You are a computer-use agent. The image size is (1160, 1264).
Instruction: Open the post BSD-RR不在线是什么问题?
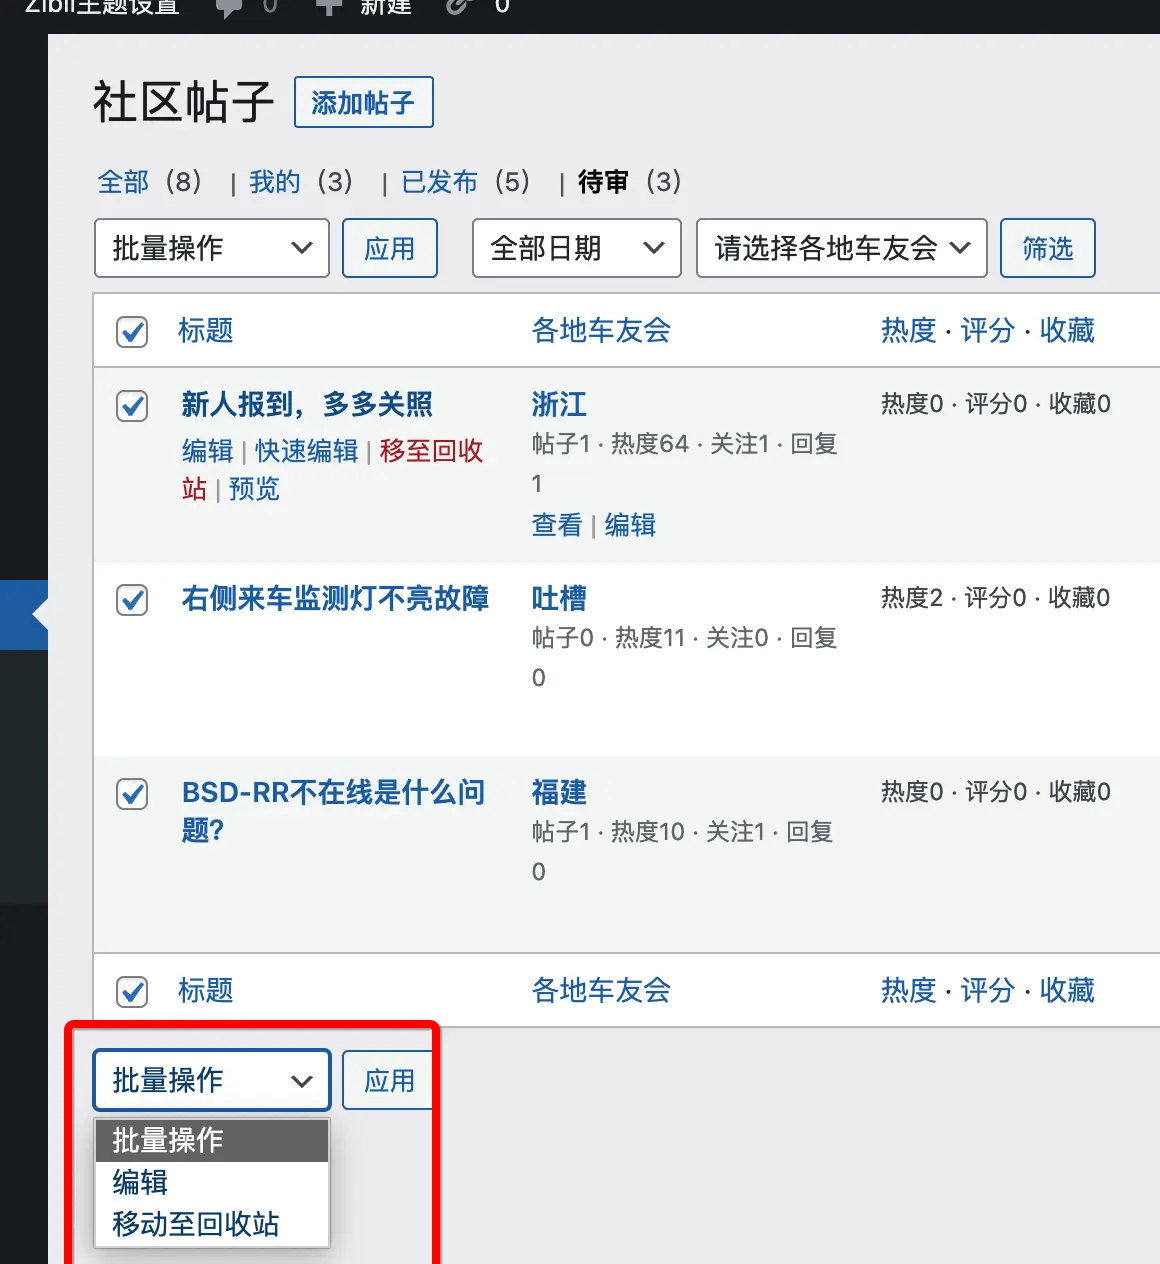point(333,792)
